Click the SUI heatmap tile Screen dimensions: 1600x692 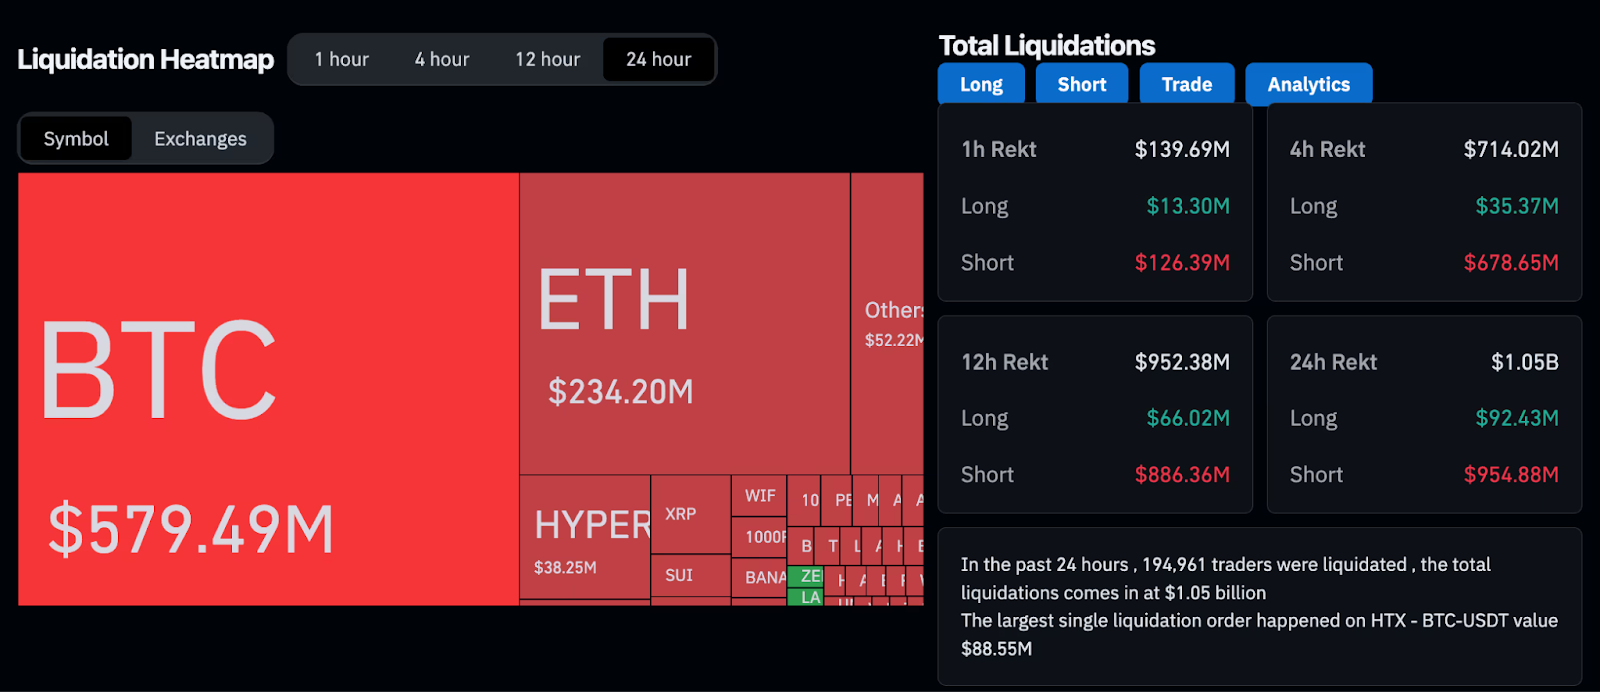point(690,575)
